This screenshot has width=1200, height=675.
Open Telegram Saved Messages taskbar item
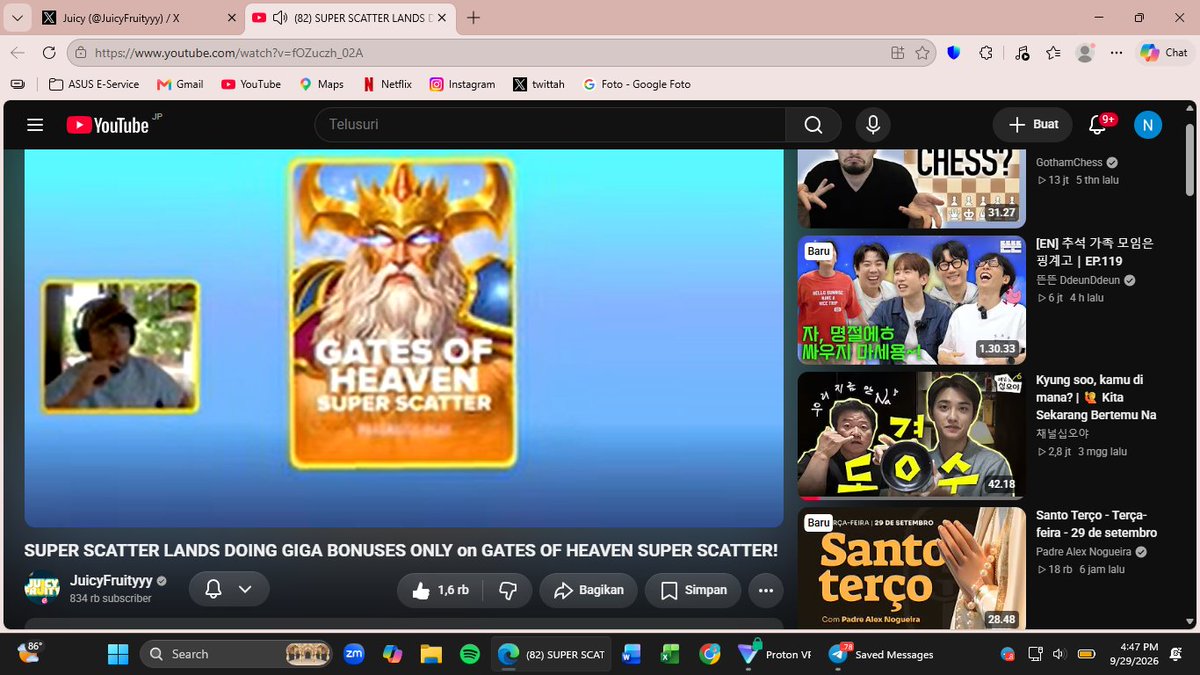(882, 654)
